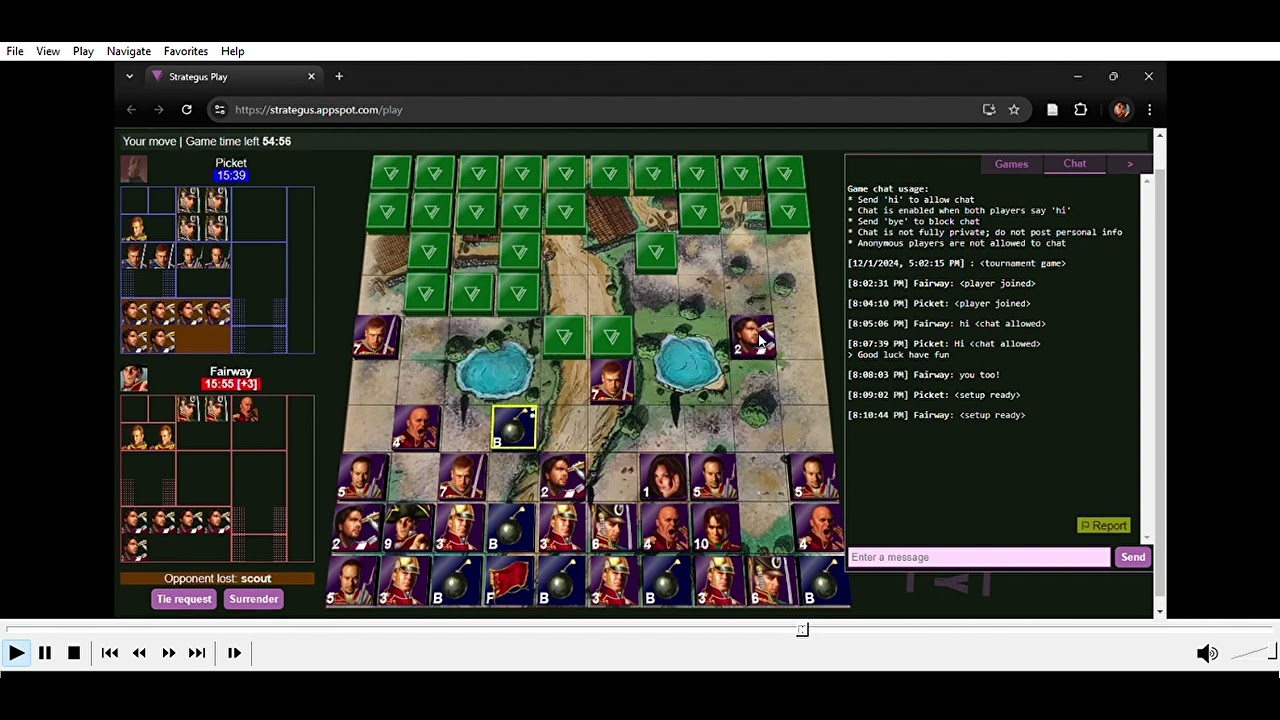Click Picket's 15:39 timer
1280x720 pixels.
231,176
